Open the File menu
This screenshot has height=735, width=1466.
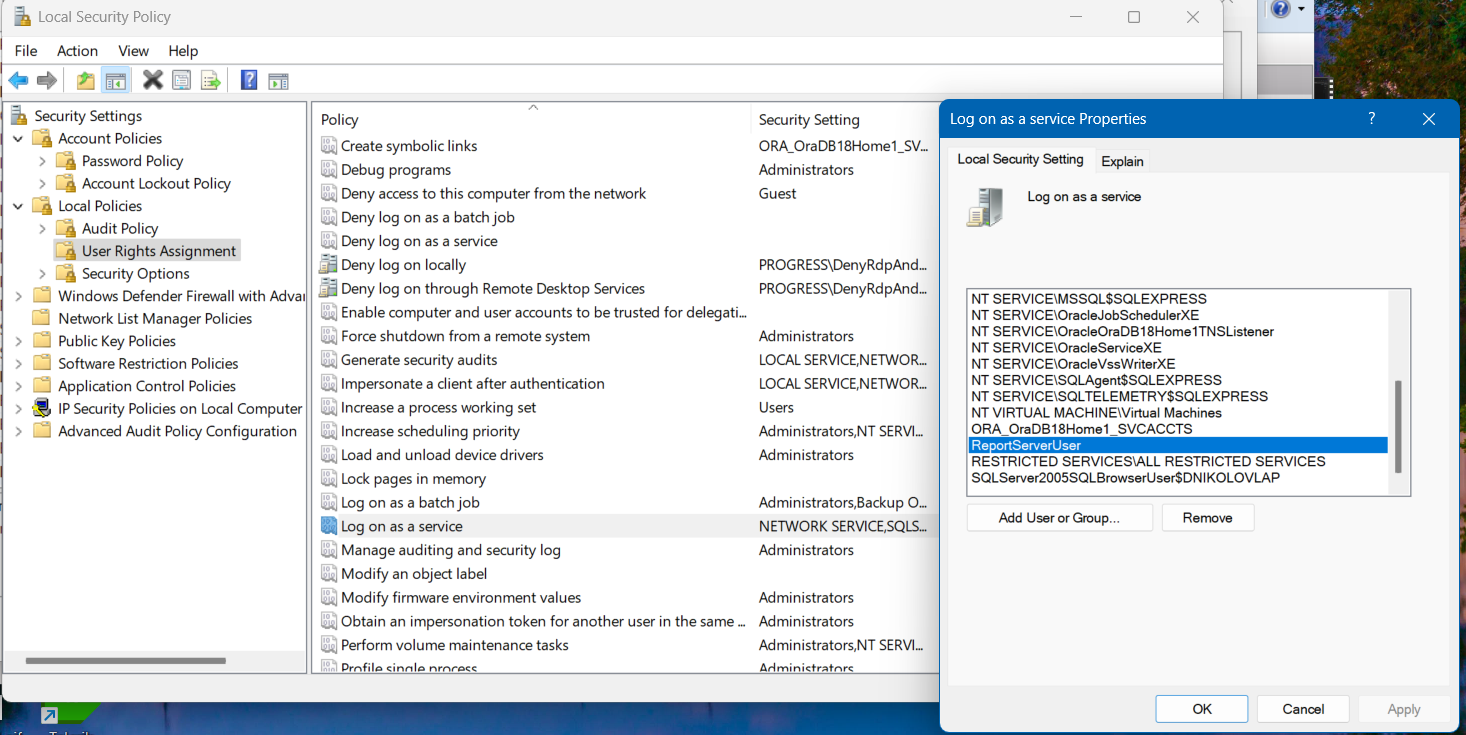click(26, 51)
